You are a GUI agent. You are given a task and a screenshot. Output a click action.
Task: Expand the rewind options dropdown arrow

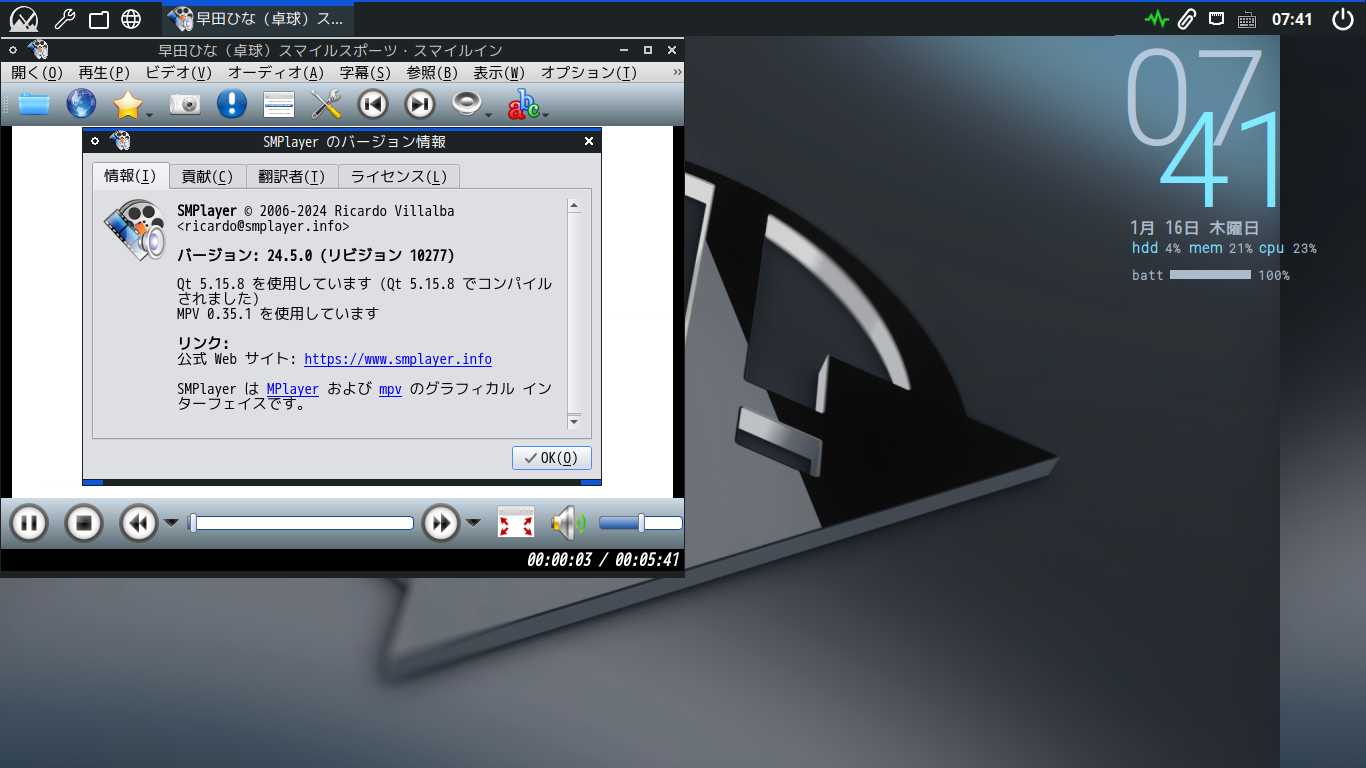[x=171, y=522]
